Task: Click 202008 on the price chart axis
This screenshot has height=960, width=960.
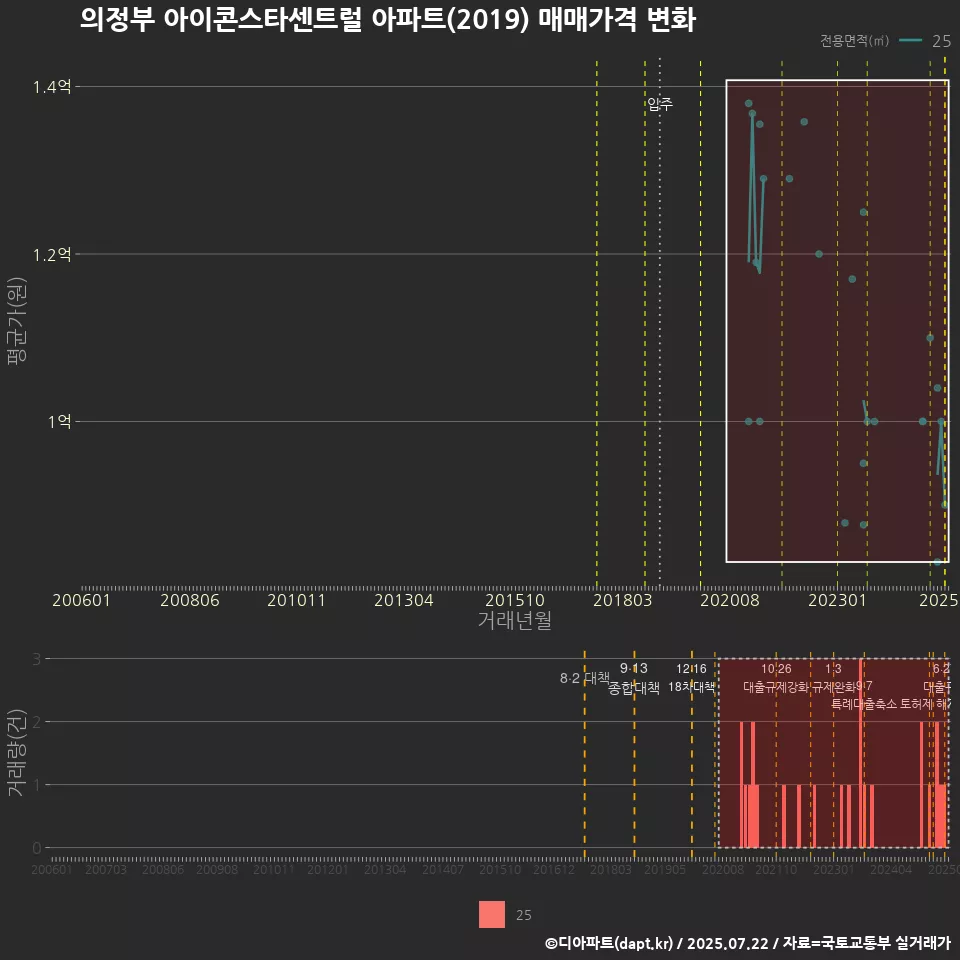Action: tap(730, 600)
